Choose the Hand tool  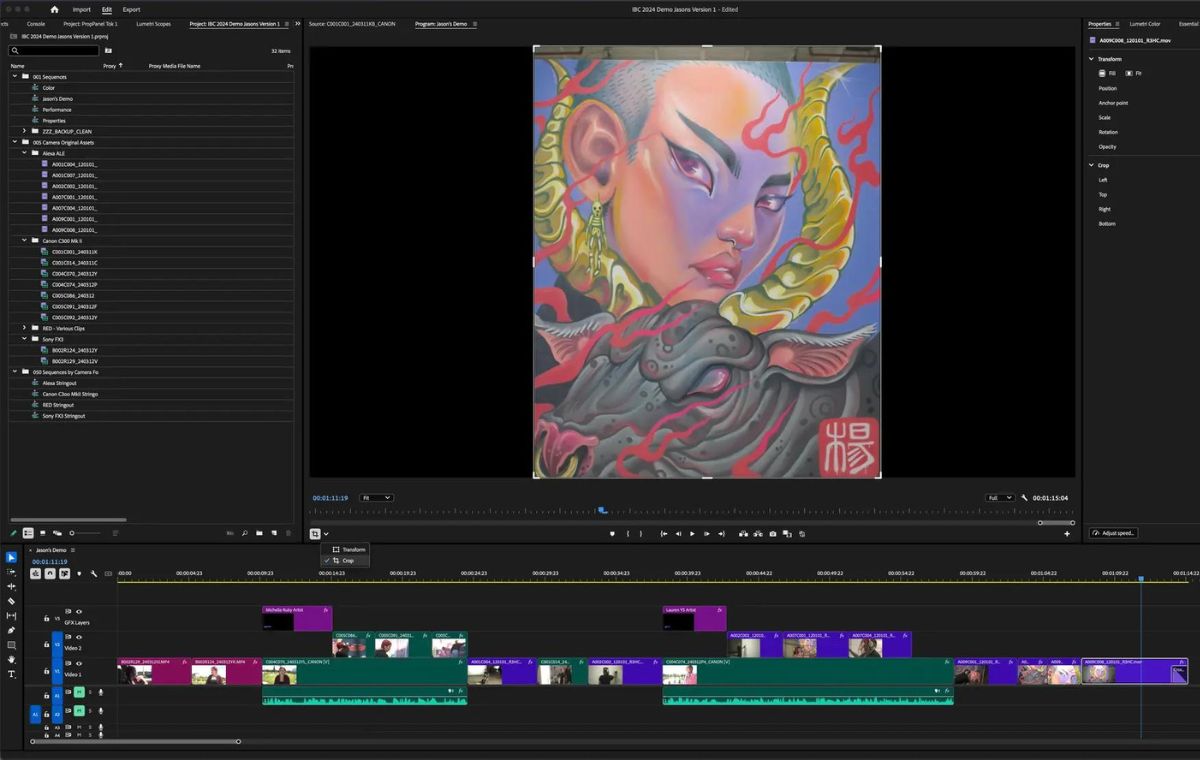click(11, 660)
